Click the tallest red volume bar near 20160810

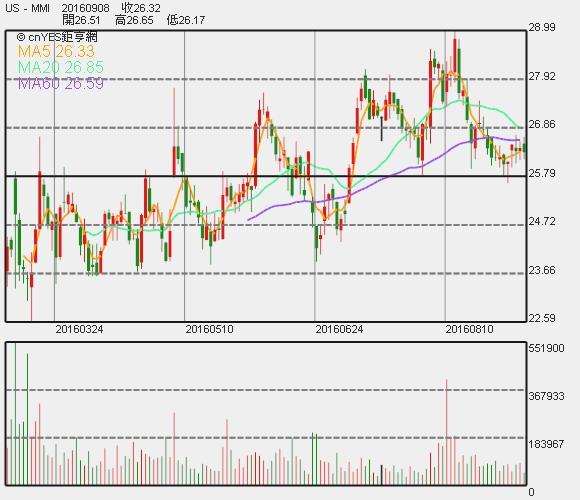pos(447,432)
